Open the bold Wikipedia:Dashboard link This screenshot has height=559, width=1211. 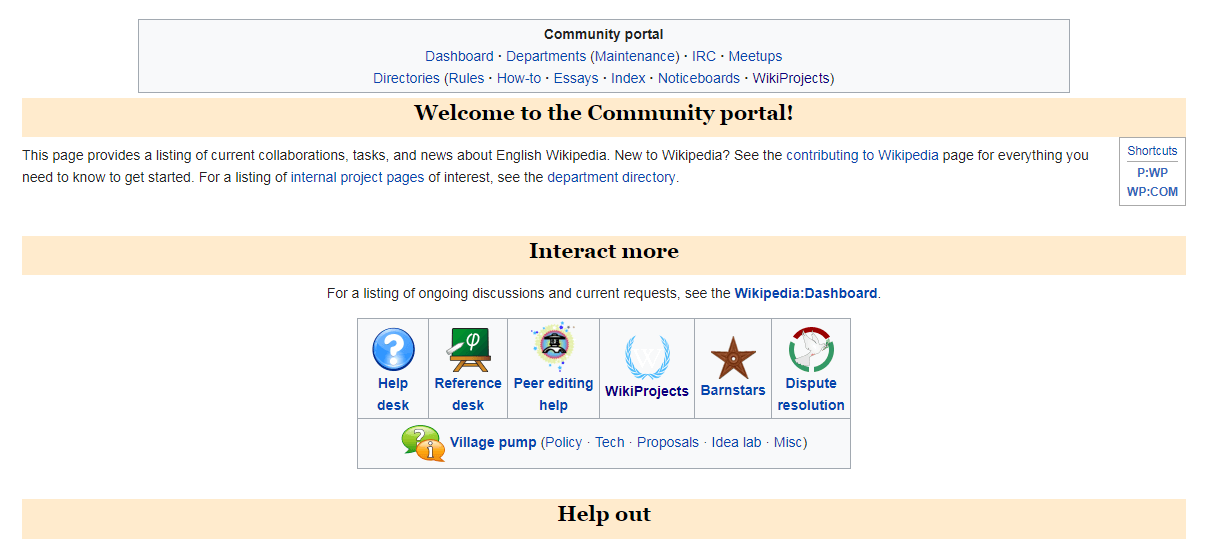[806, 293]
